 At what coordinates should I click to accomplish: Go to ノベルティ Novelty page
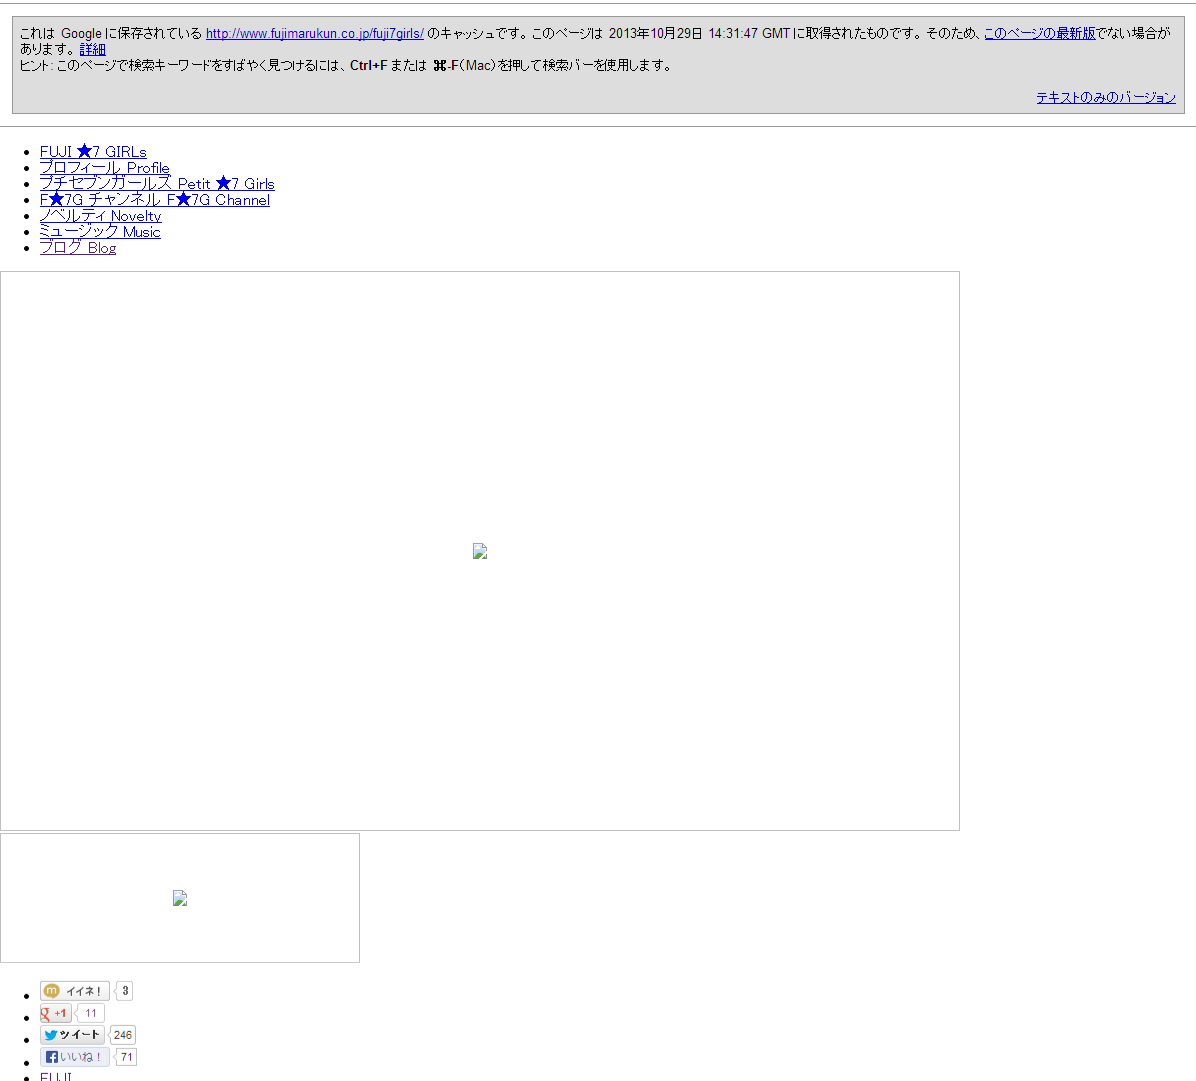tap(101, 216)
